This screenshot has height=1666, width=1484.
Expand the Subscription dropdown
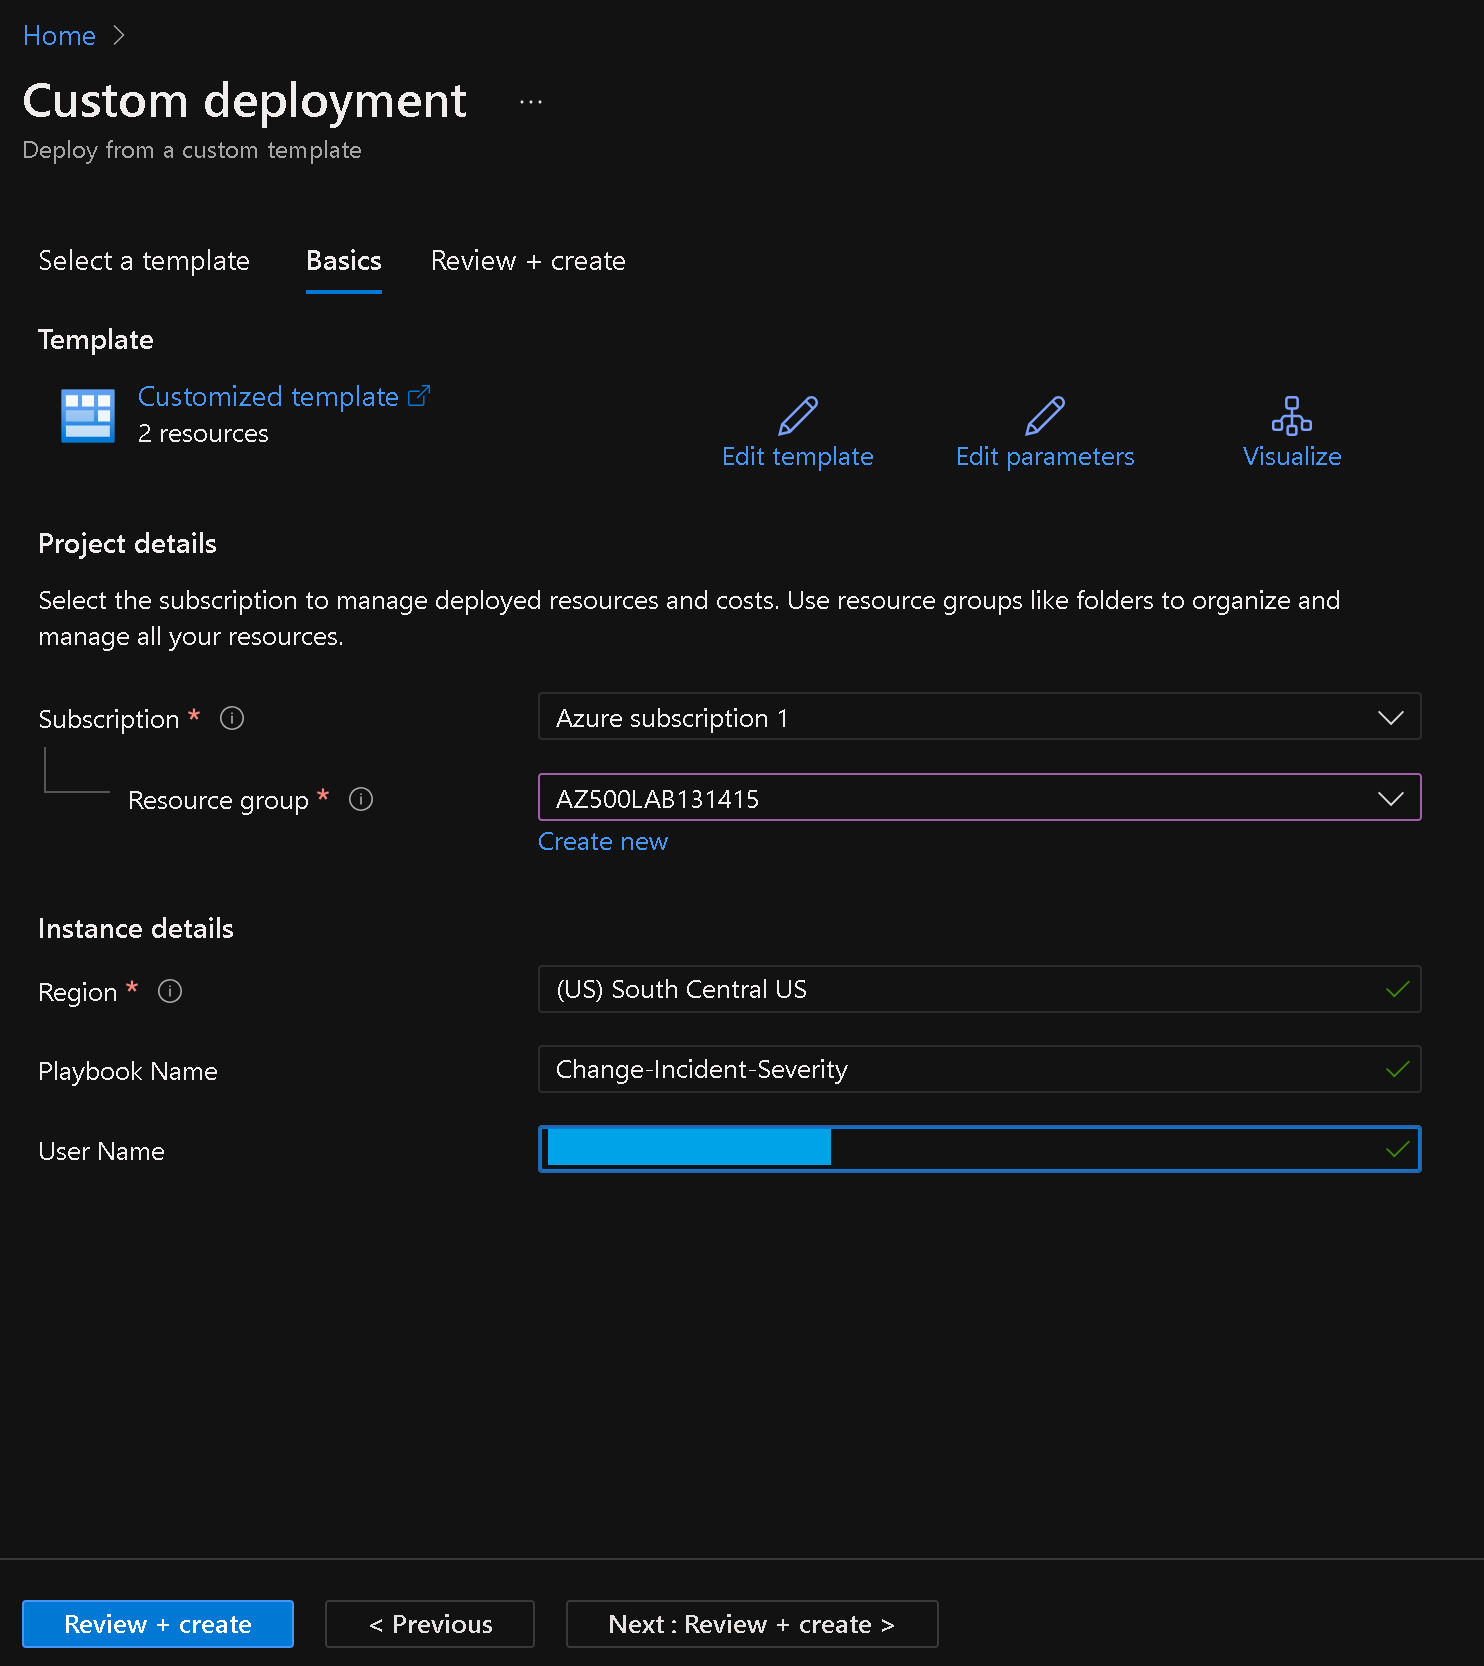click(x=979, y=717)
